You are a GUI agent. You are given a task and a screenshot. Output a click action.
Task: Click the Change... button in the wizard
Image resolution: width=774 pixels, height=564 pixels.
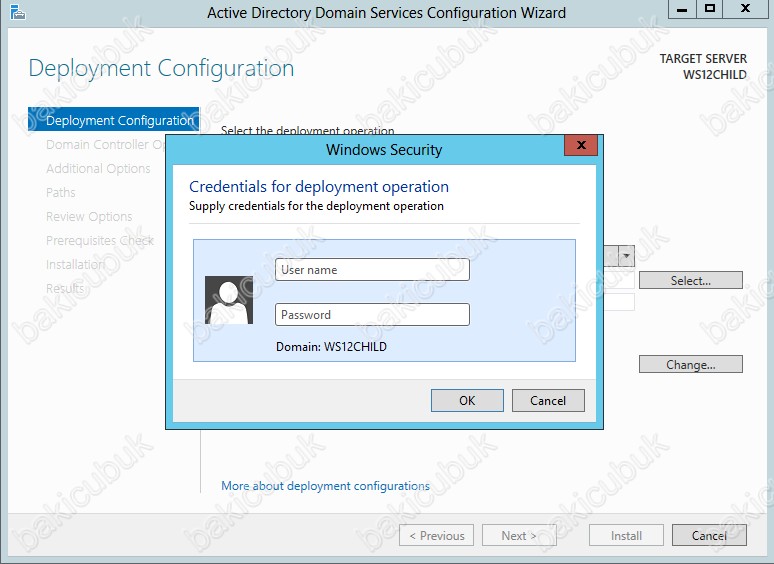[x=691, y=364]
